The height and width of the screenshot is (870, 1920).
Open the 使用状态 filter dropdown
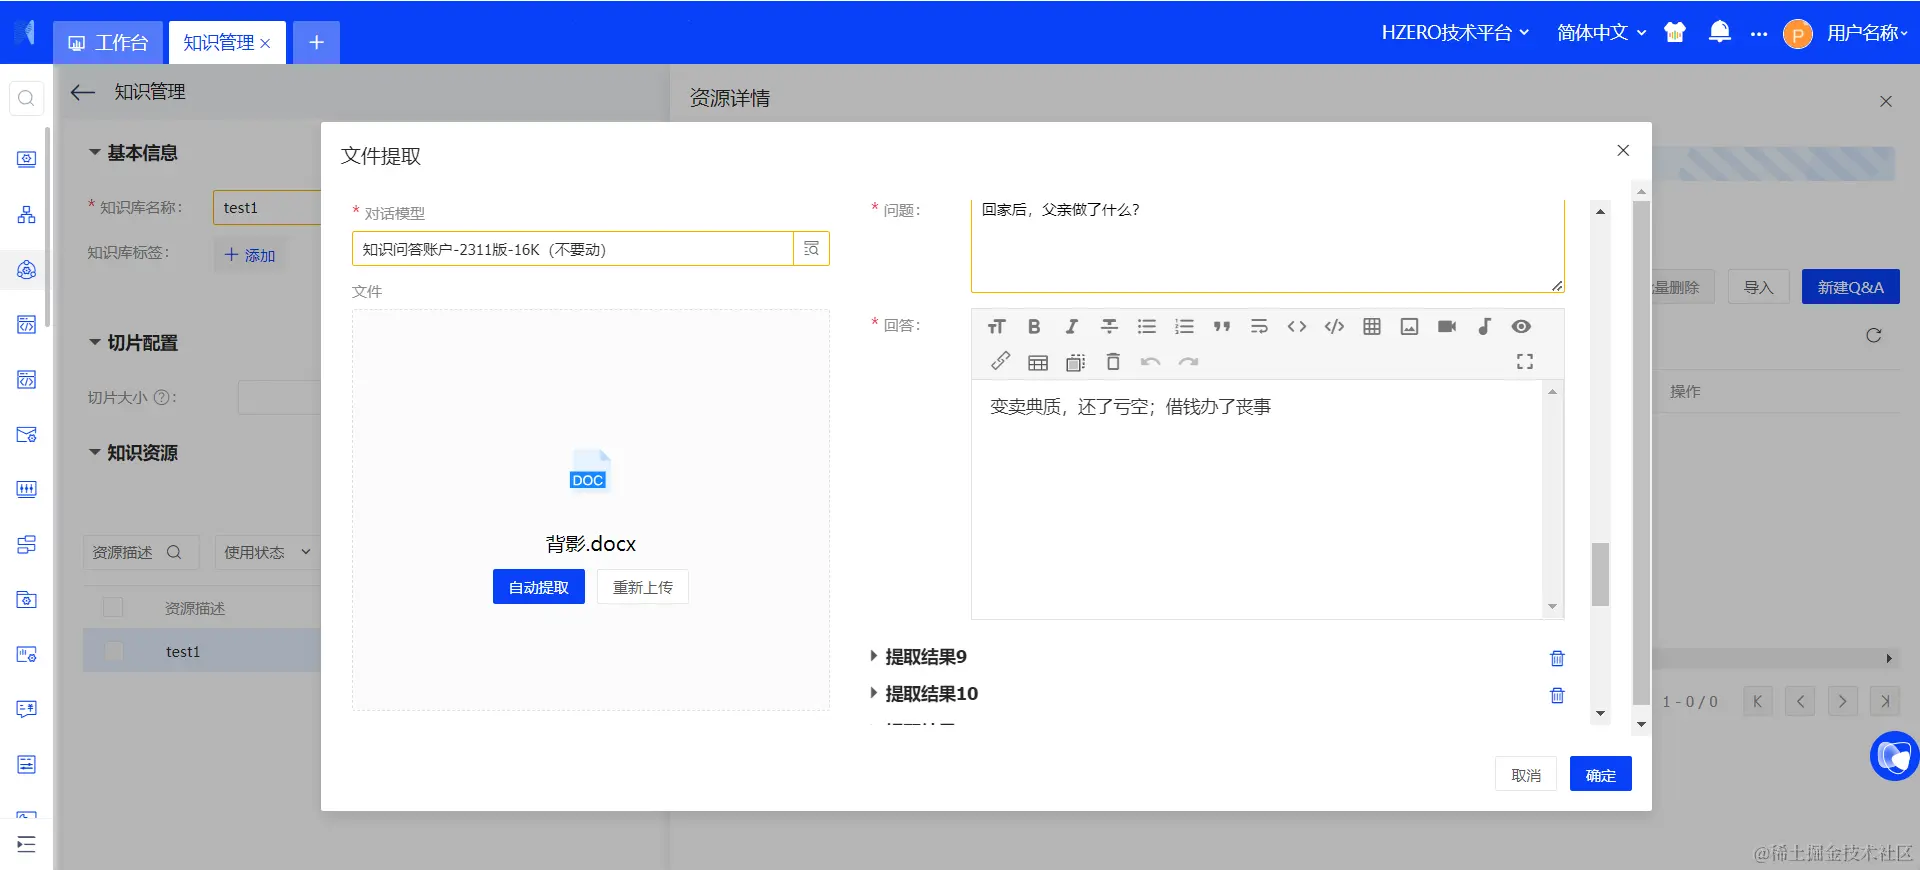click(266, 552)
